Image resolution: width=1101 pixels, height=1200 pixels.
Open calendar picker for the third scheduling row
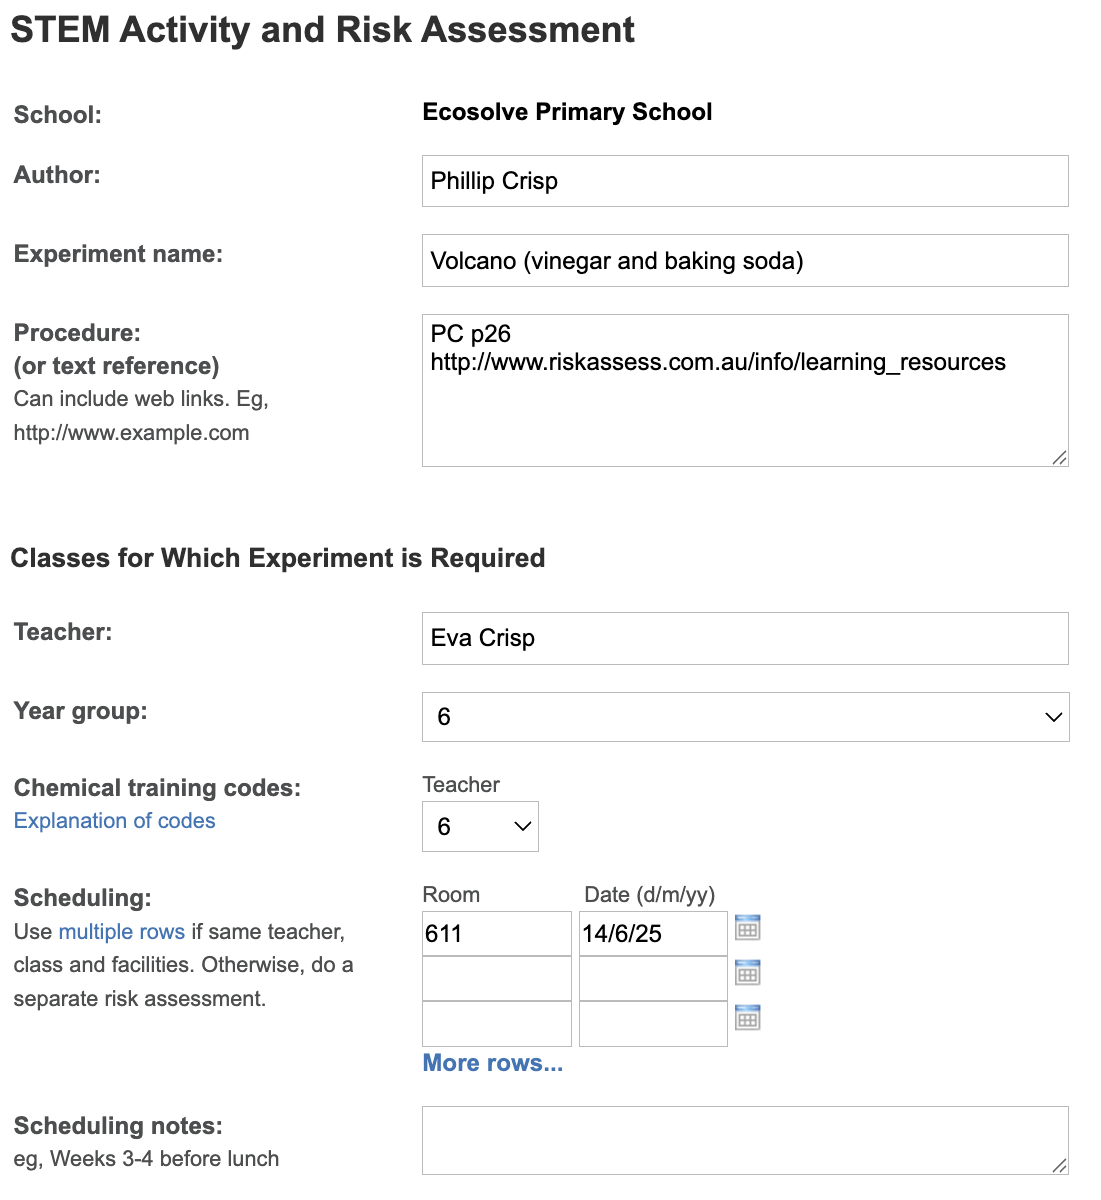747,1017
